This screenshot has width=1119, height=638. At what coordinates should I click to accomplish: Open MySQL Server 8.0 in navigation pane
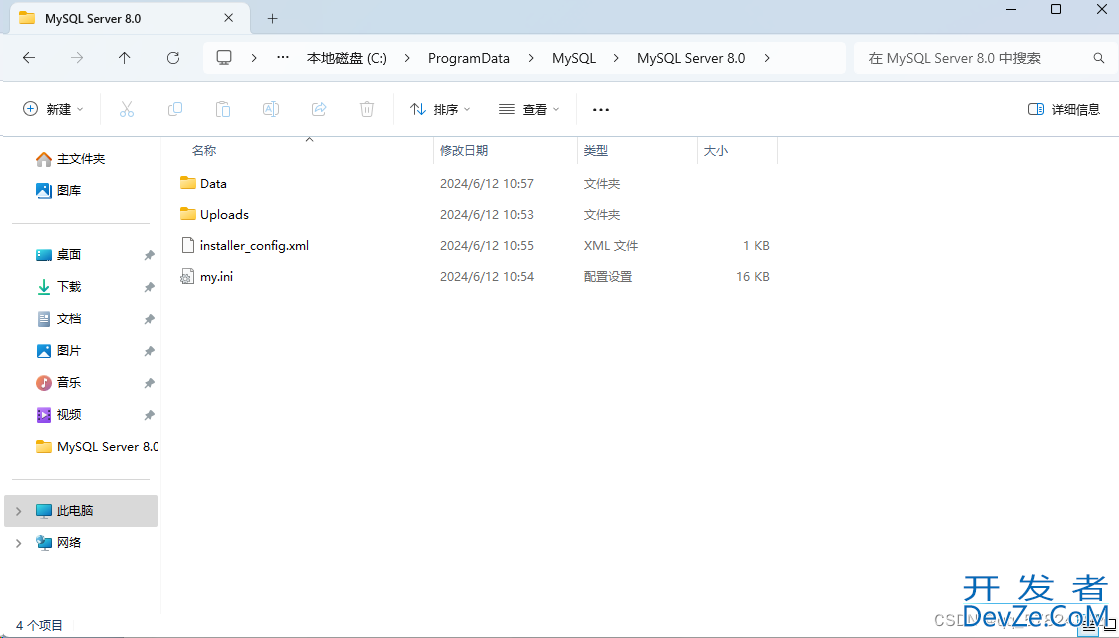point(96,447)
